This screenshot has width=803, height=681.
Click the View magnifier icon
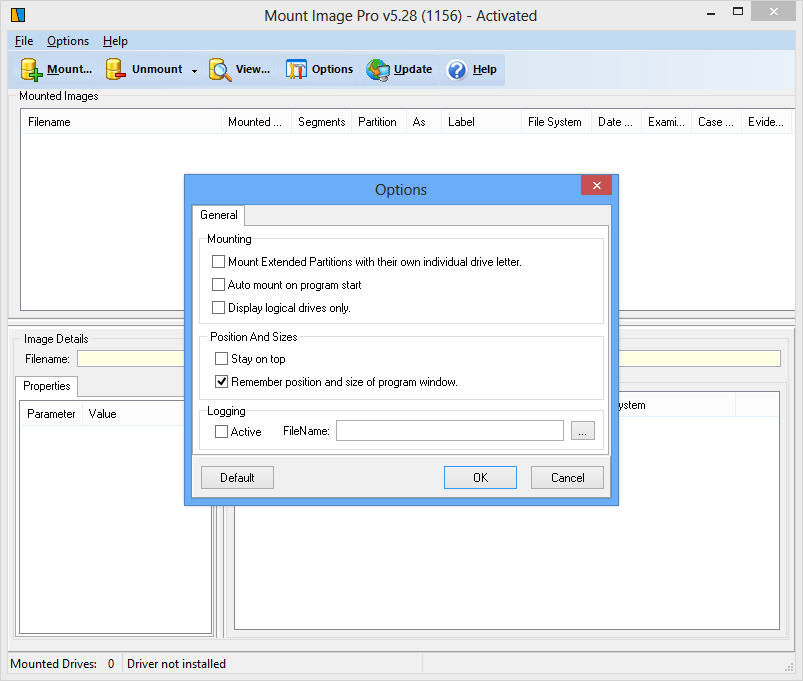pos(220,70)
